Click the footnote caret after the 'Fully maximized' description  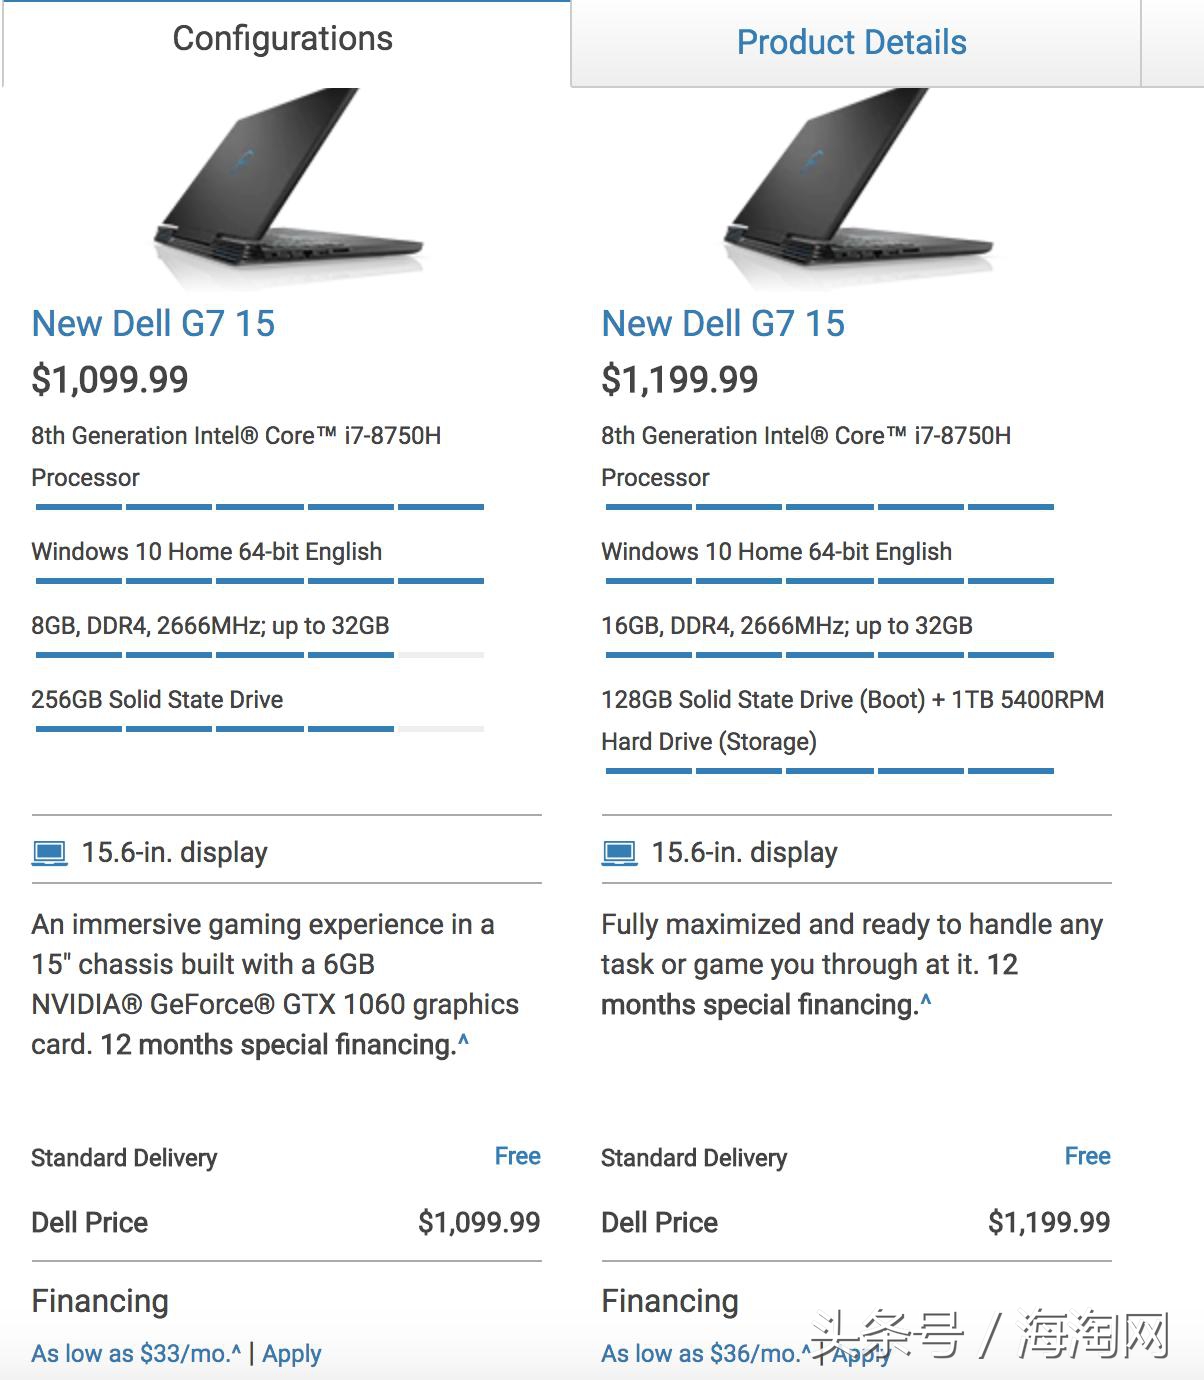[x=926, y=1002]
